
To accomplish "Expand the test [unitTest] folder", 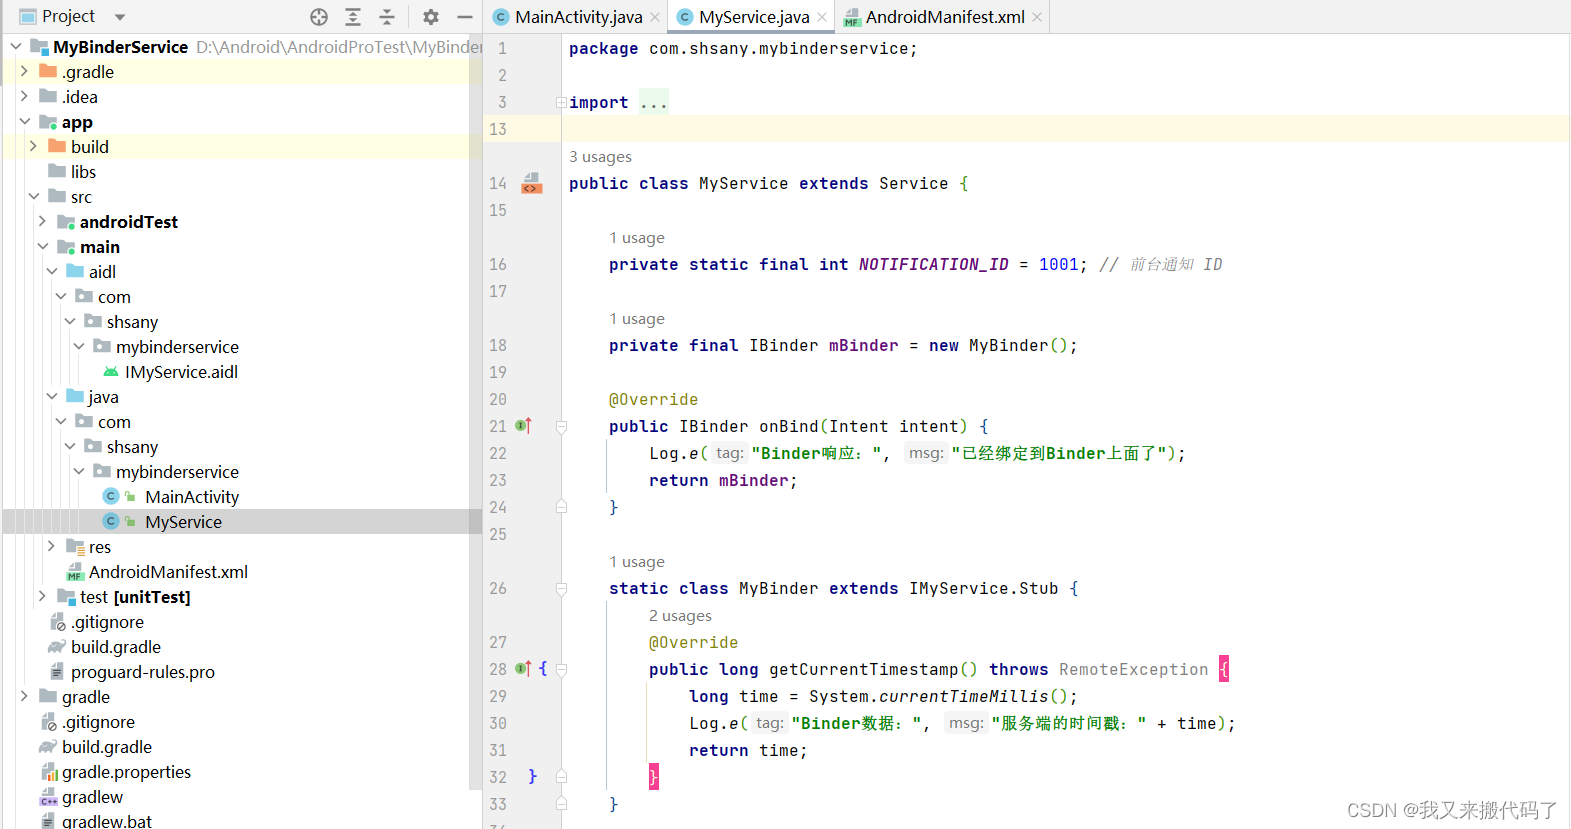I will click(42, 596).
